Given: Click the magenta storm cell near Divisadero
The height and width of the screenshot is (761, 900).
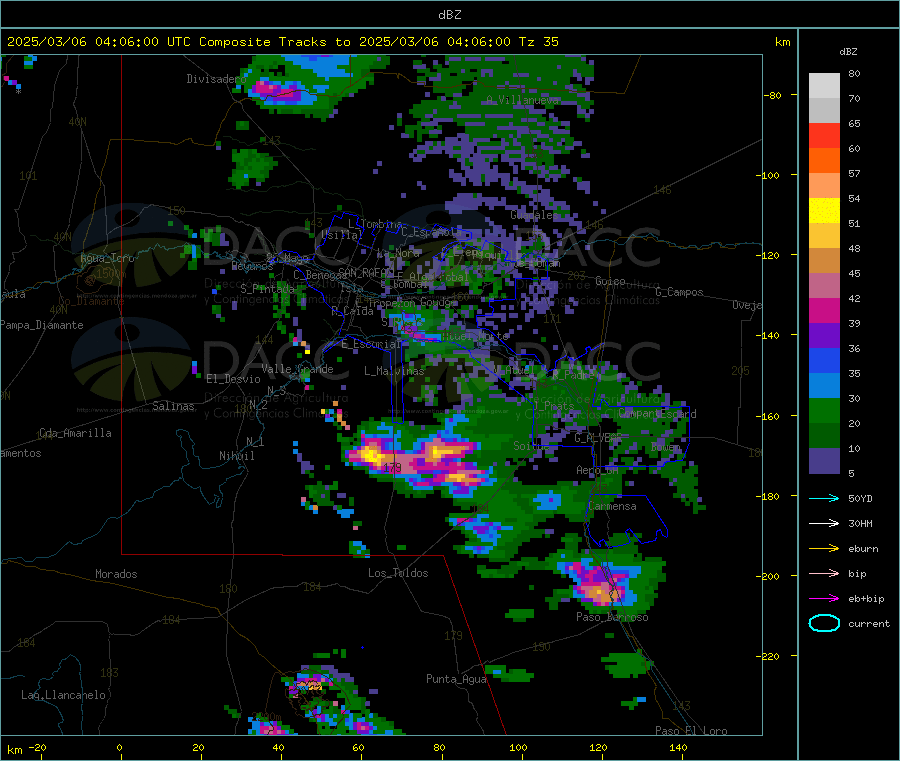Looking at the screenshot, I should point(277,90).
